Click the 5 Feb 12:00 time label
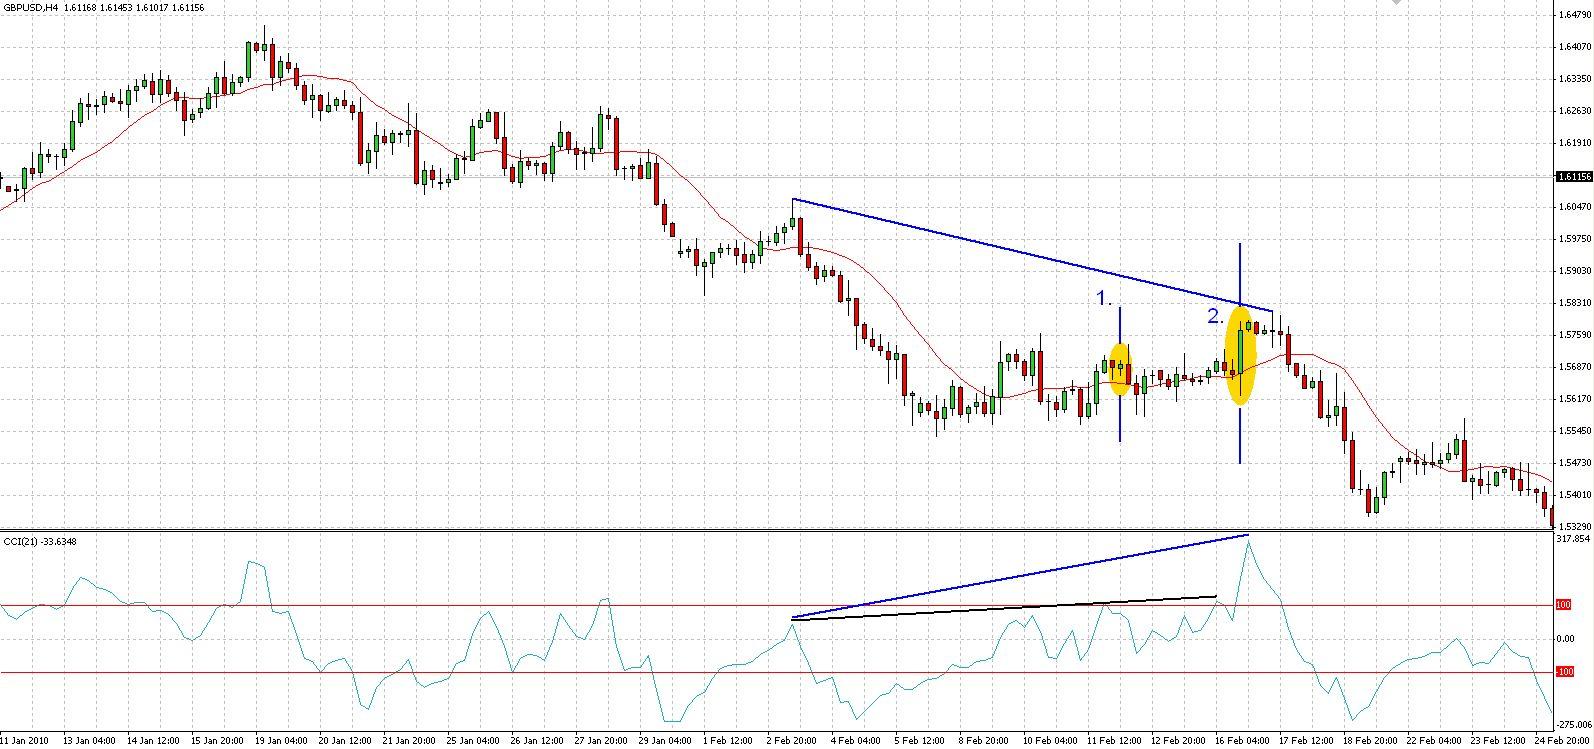This screenshot has height=749, width=1594. 918,742
